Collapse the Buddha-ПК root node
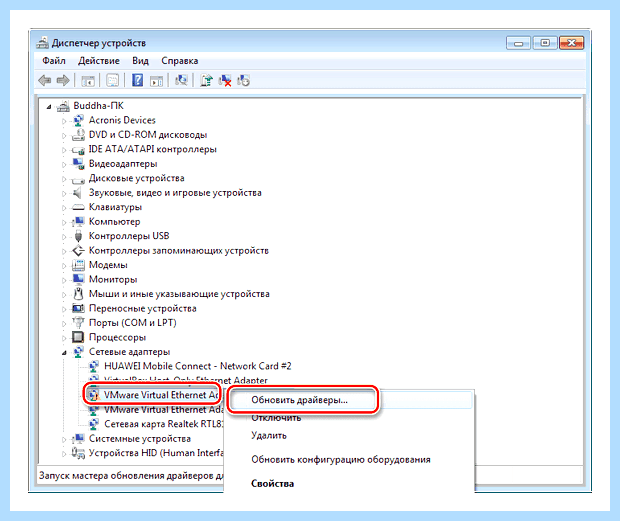This screenshot has height=521, width=620. [x=49, y=106]
